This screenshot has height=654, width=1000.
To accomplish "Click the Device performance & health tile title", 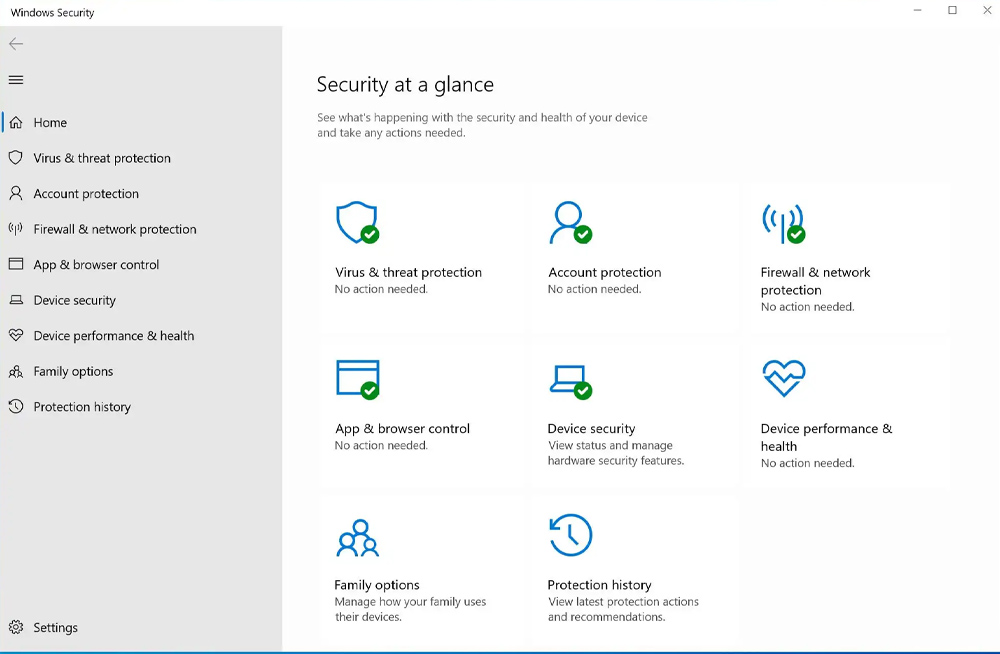I will tap(827, 438).
